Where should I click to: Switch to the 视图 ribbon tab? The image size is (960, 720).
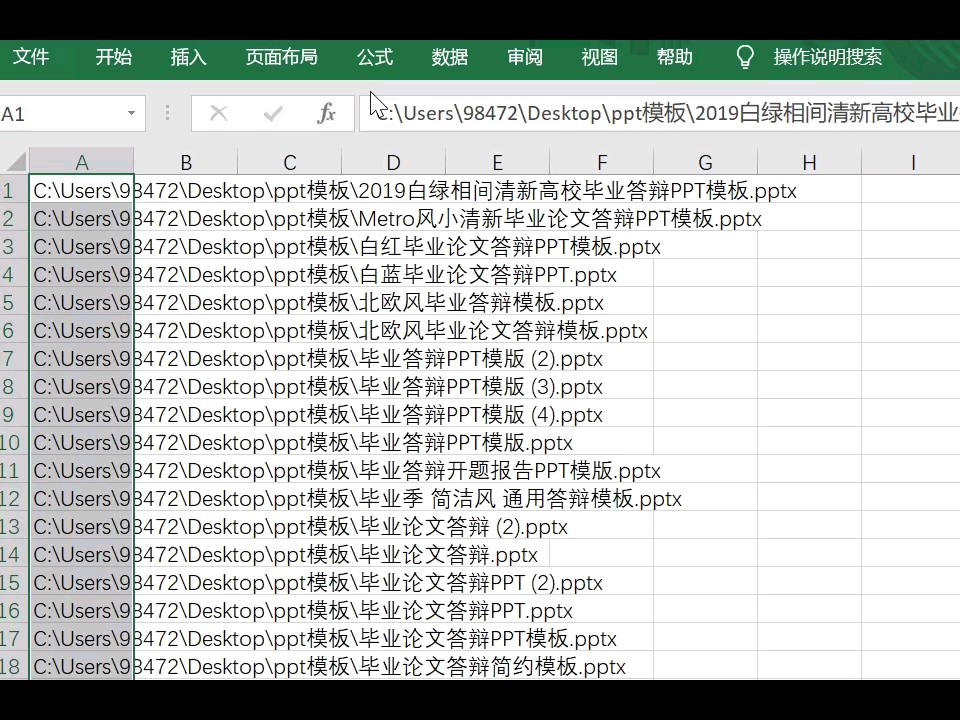click(598, 57)
